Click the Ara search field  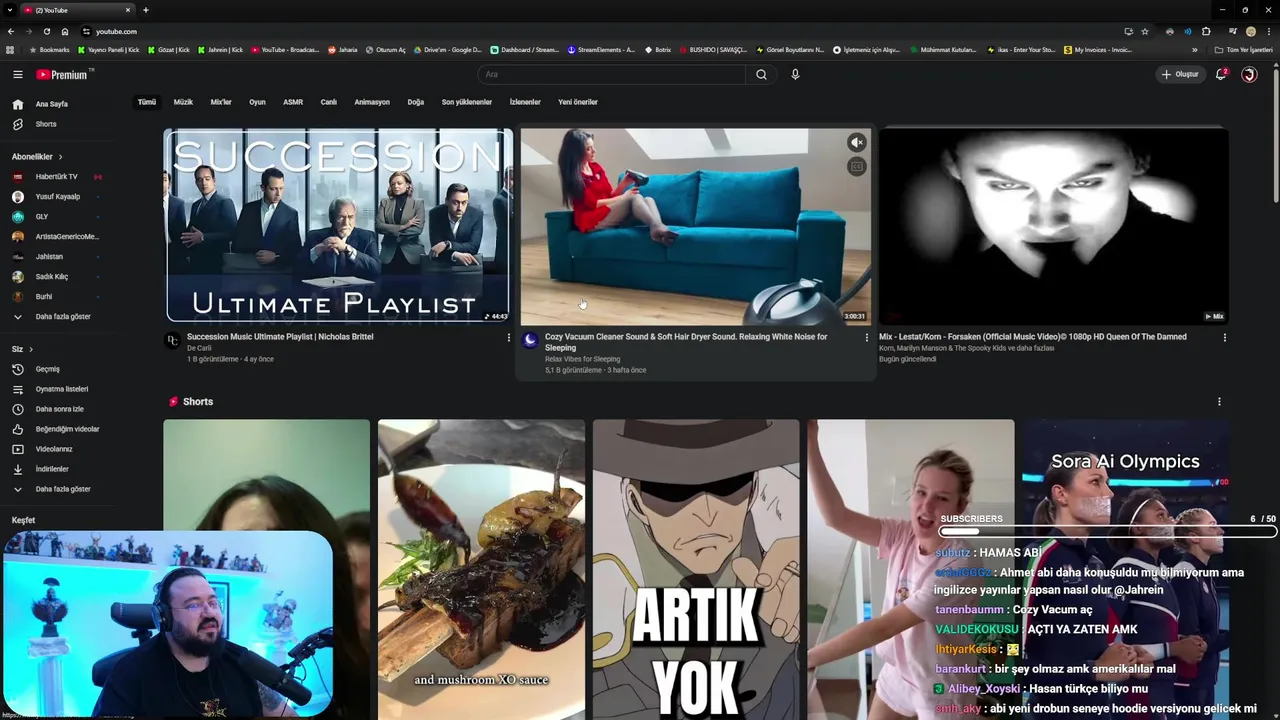pos(612,74)
